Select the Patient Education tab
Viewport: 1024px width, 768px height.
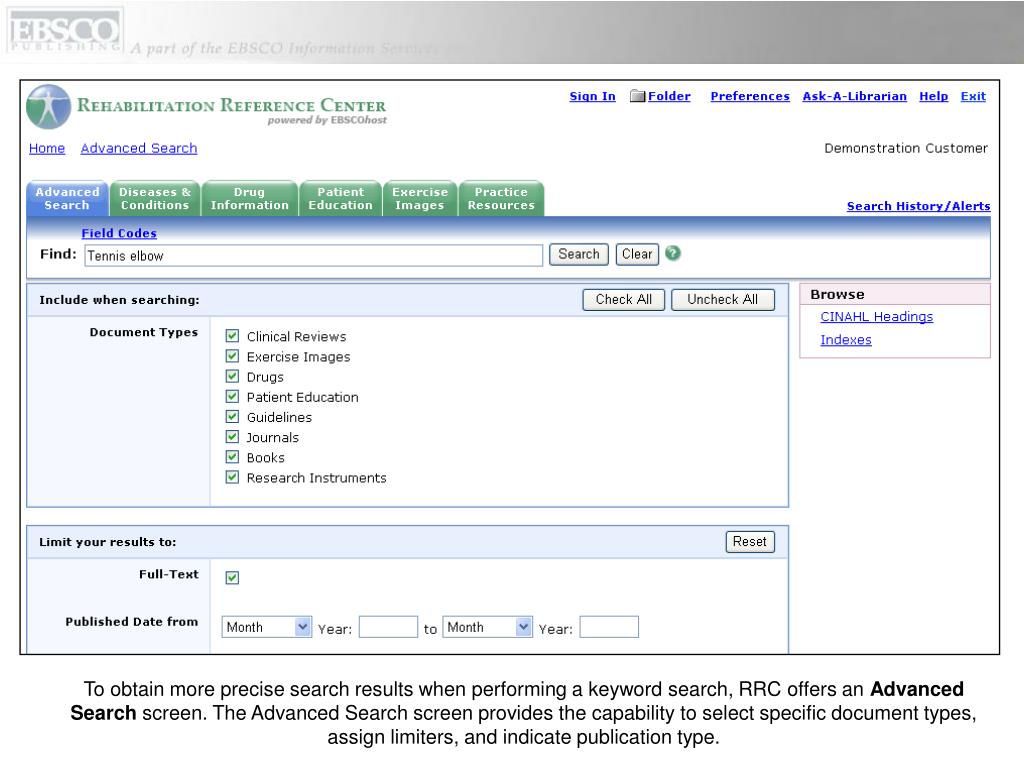pos(340,199)
